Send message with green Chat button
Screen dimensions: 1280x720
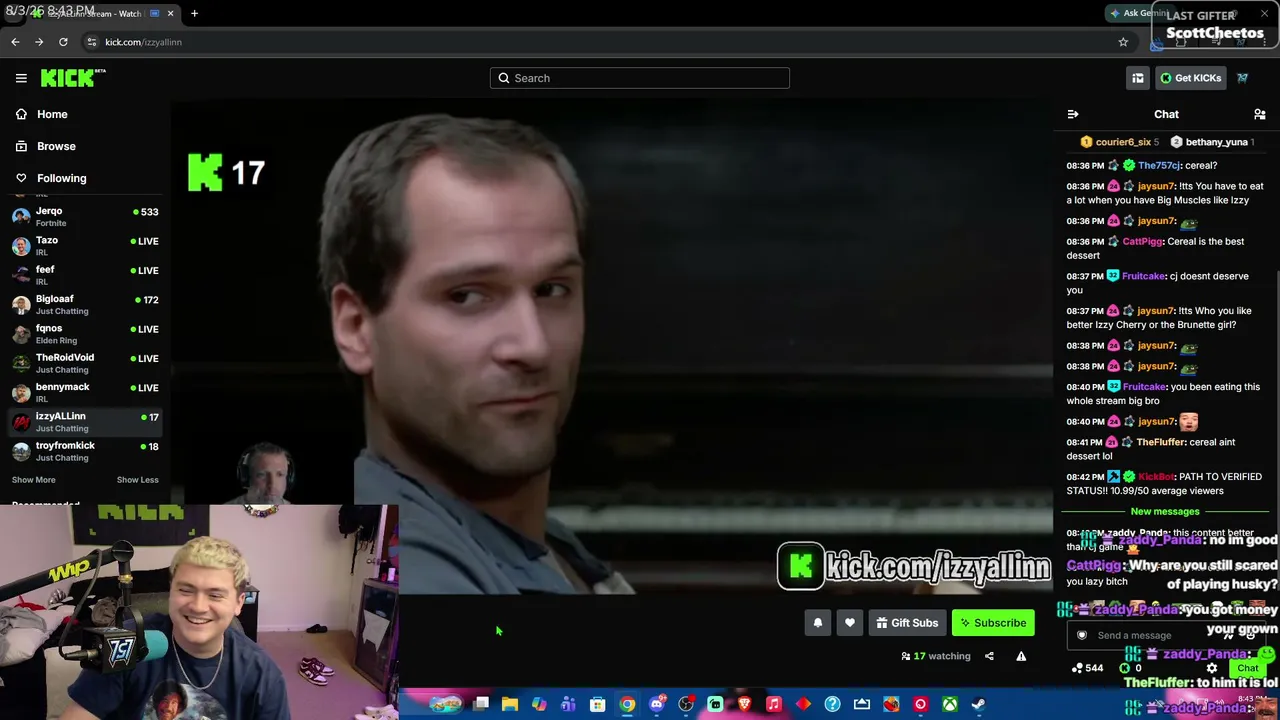(1247, 668)
